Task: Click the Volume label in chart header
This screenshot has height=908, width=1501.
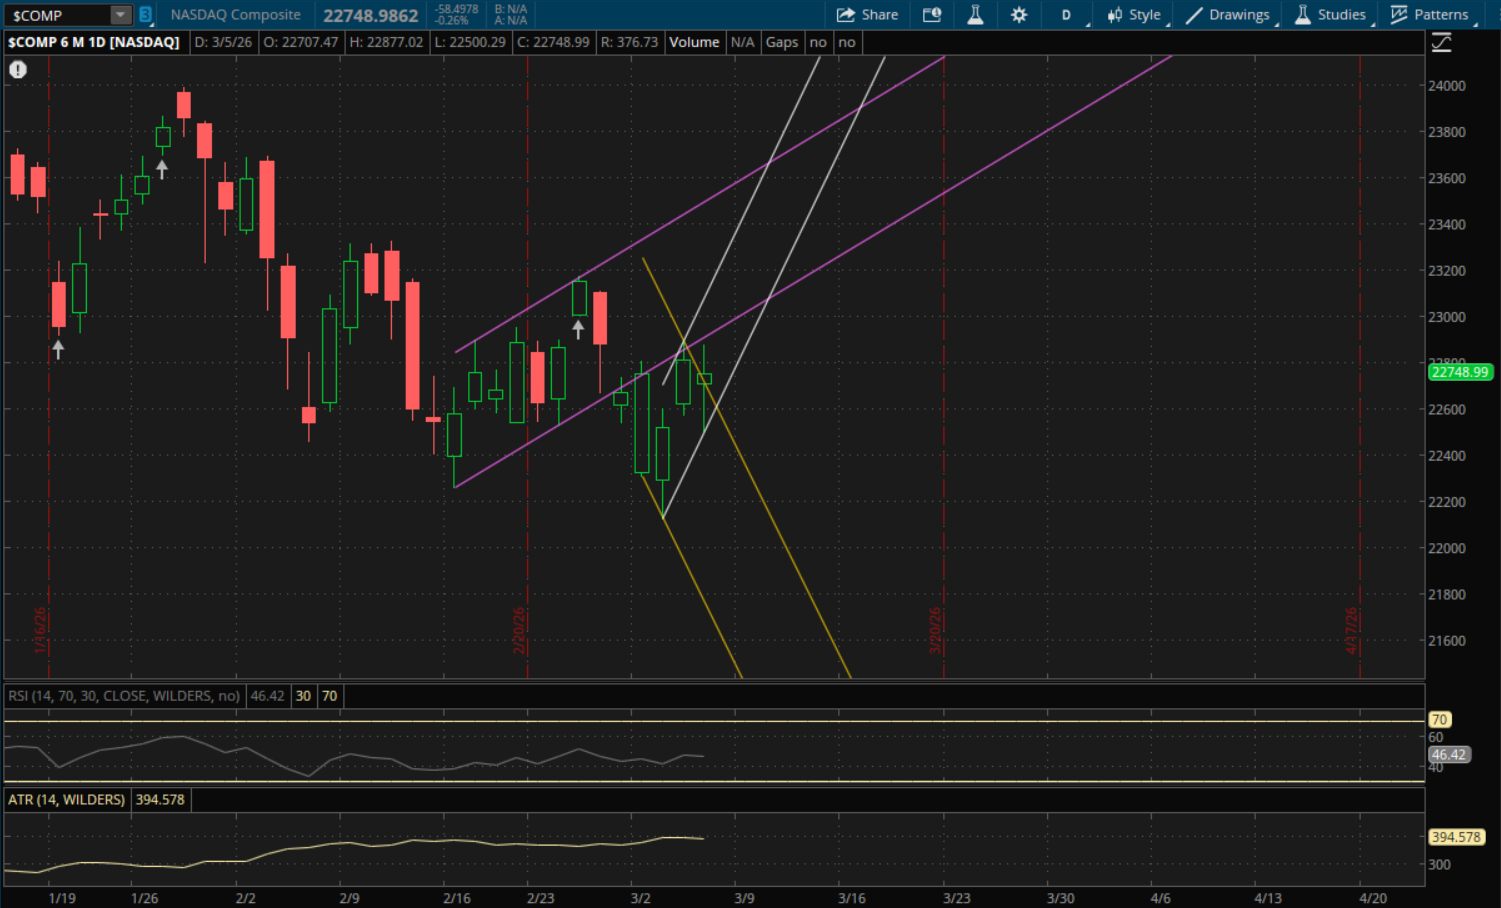Action: (694, 42)
